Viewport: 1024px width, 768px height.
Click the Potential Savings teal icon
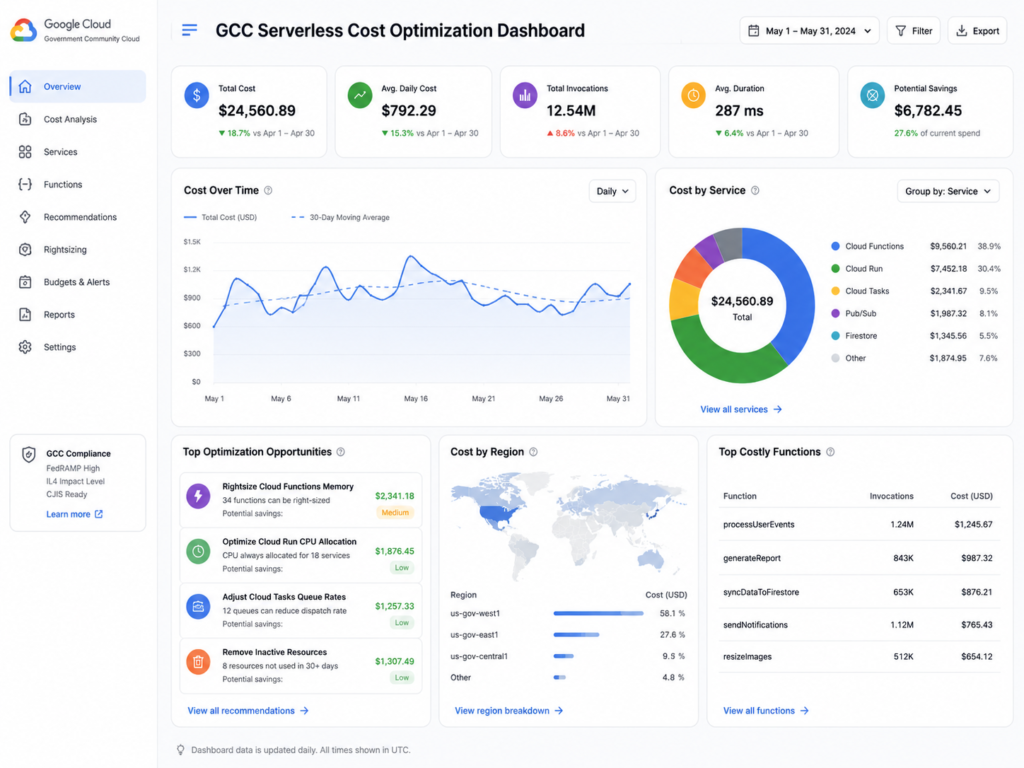(x=872, y=95)
